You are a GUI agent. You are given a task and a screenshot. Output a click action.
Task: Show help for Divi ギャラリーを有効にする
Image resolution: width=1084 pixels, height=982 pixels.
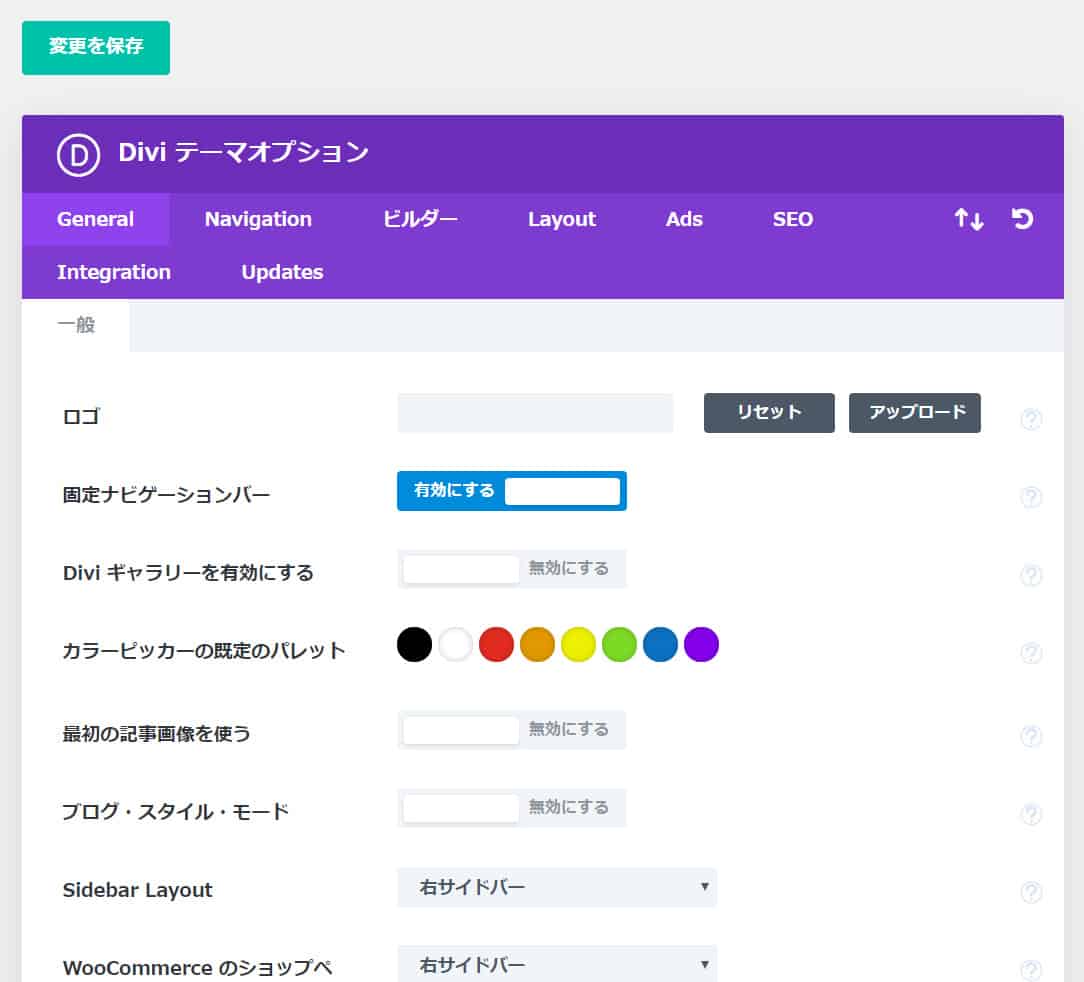click(1031, 575)
